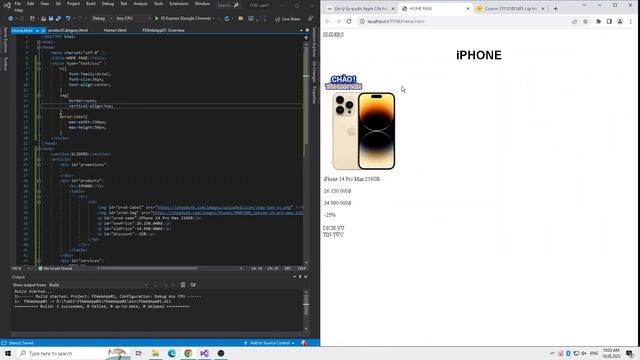Open the Chrome three-dot menu
Viewport: 640px width, 360px height.
pos(631,21)
